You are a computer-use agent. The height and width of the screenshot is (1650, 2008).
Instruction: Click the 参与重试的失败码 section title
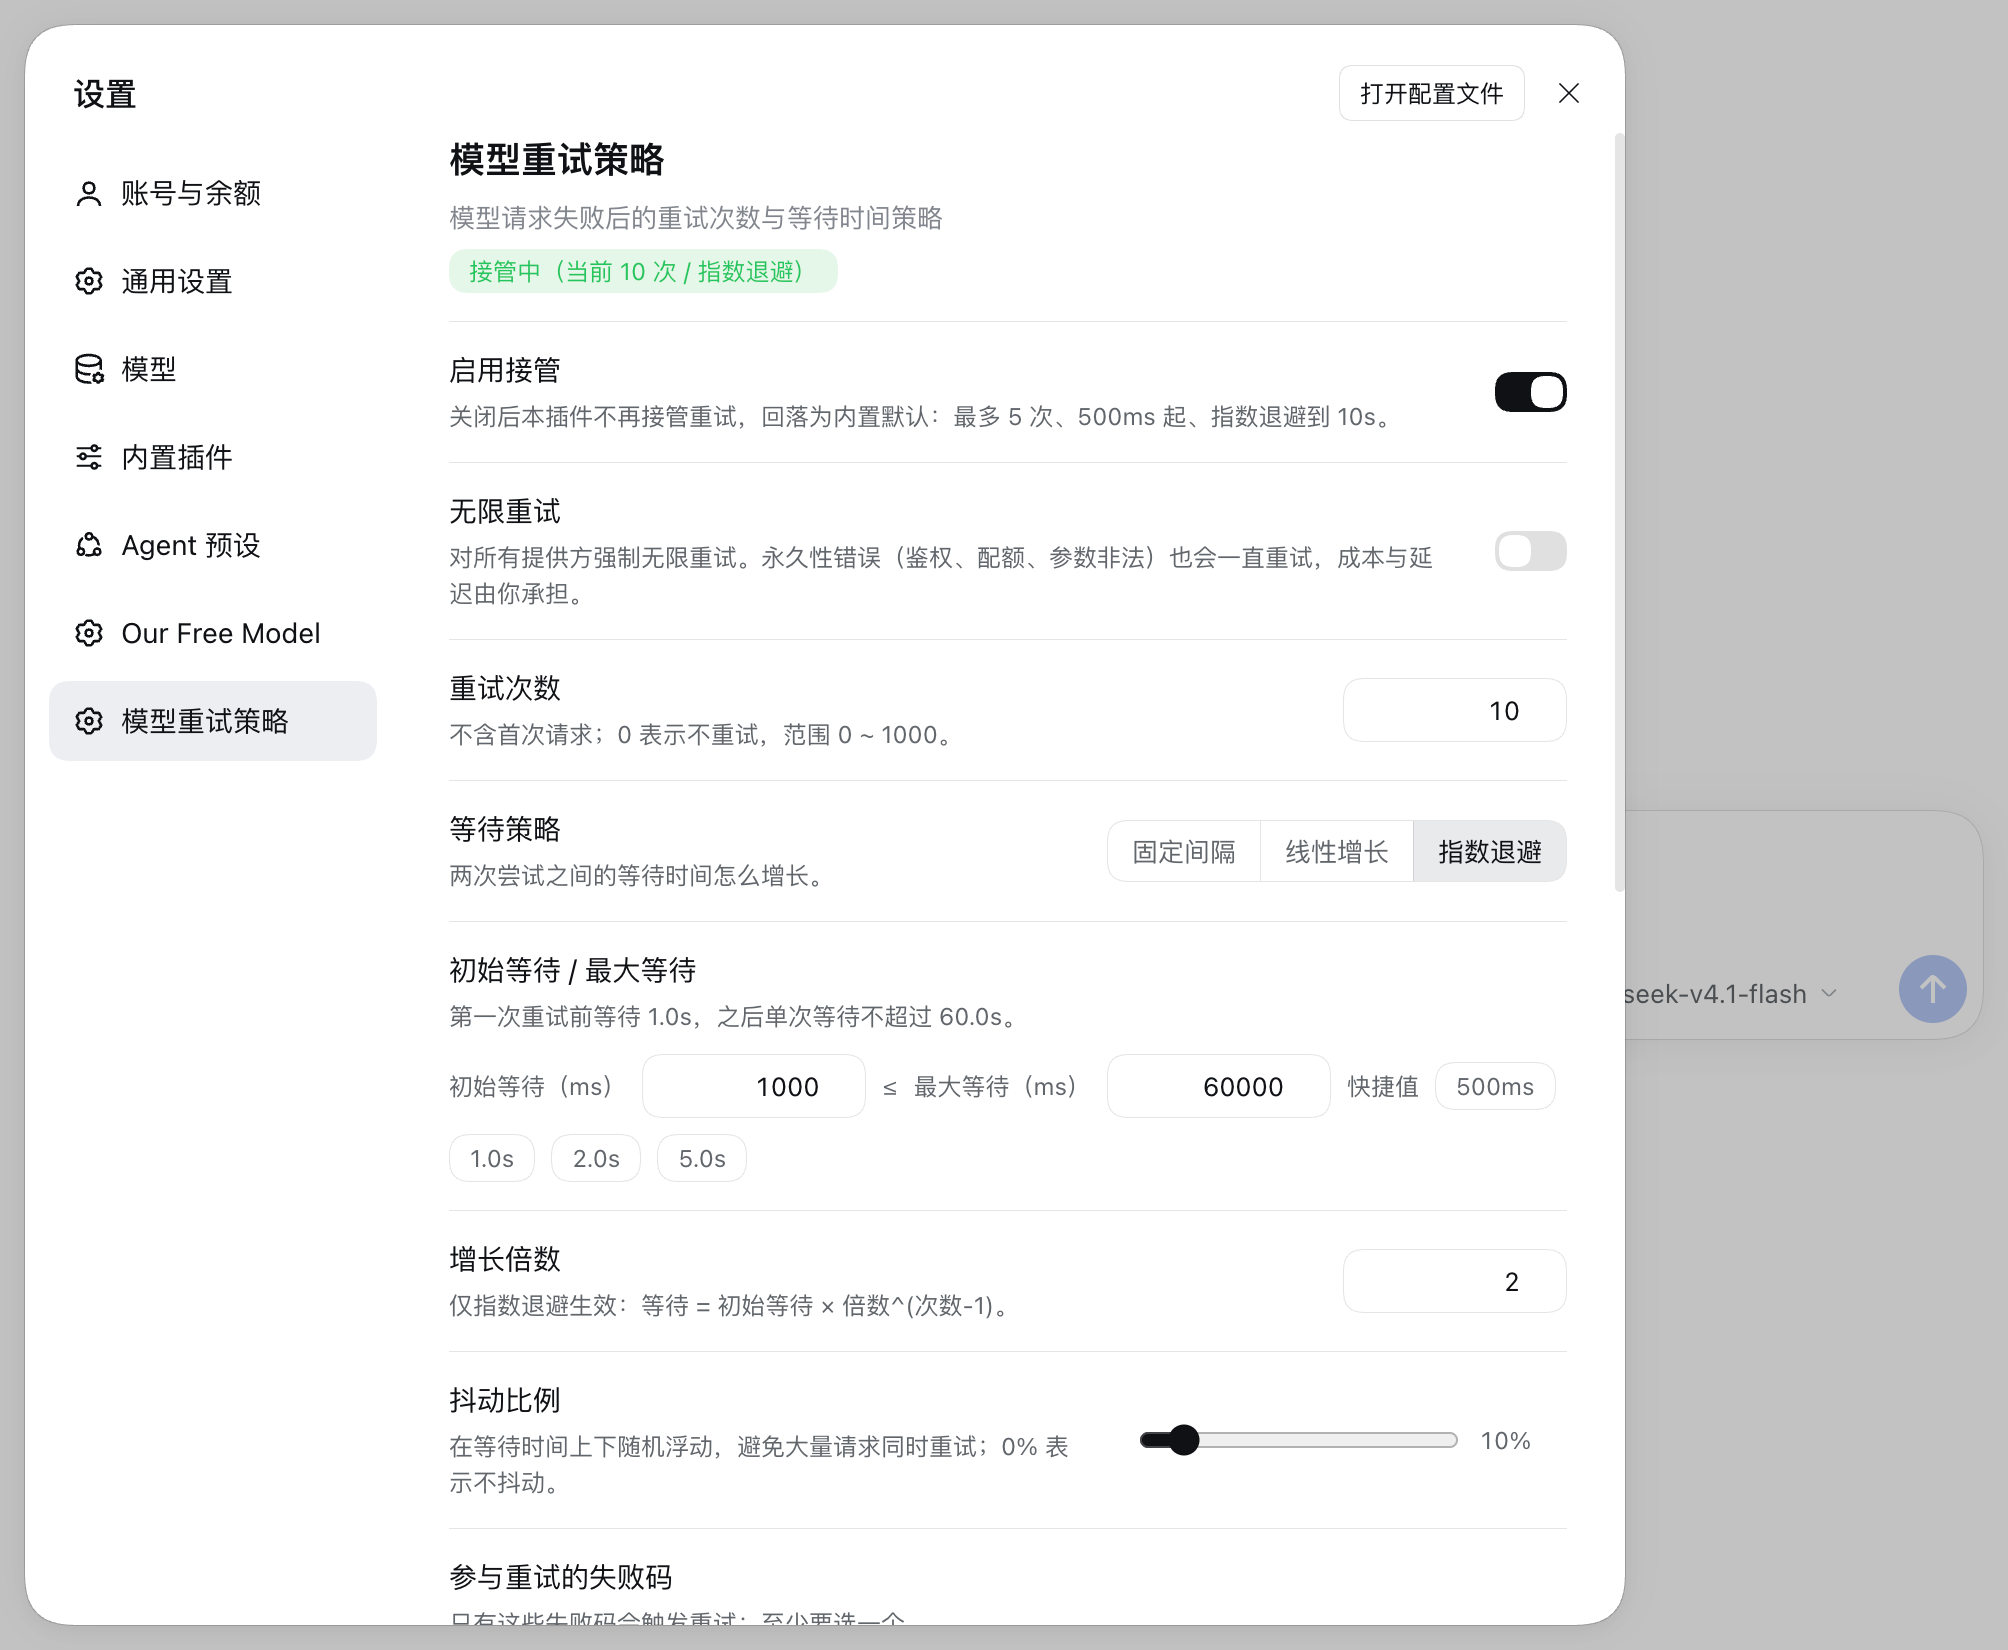click(x=560, y=1576)
